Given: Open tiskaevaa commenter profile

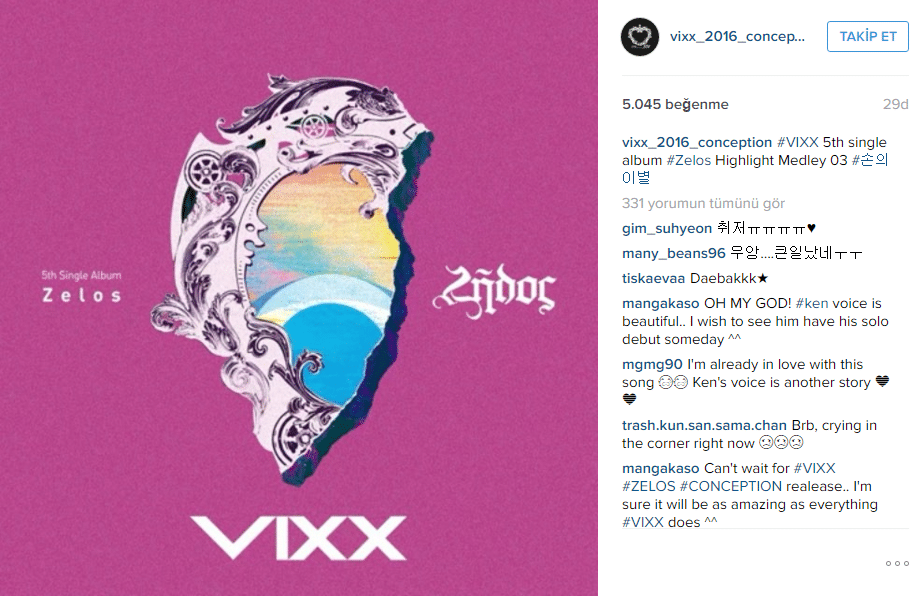Looking at the screenshot, I should click(x=653, y=278).
